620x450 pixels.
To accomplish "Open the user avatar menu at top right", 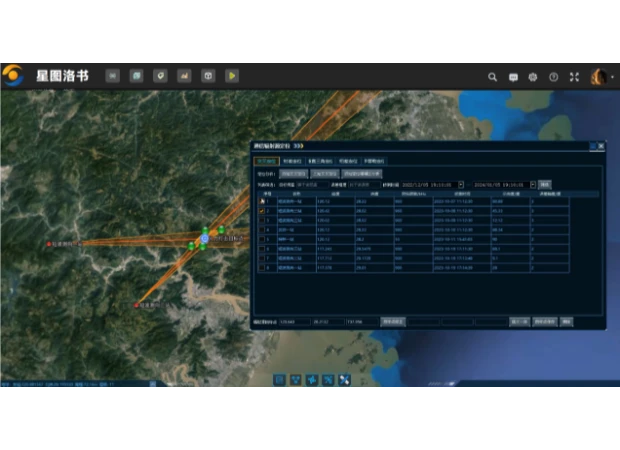I will (x=600, y=76).
